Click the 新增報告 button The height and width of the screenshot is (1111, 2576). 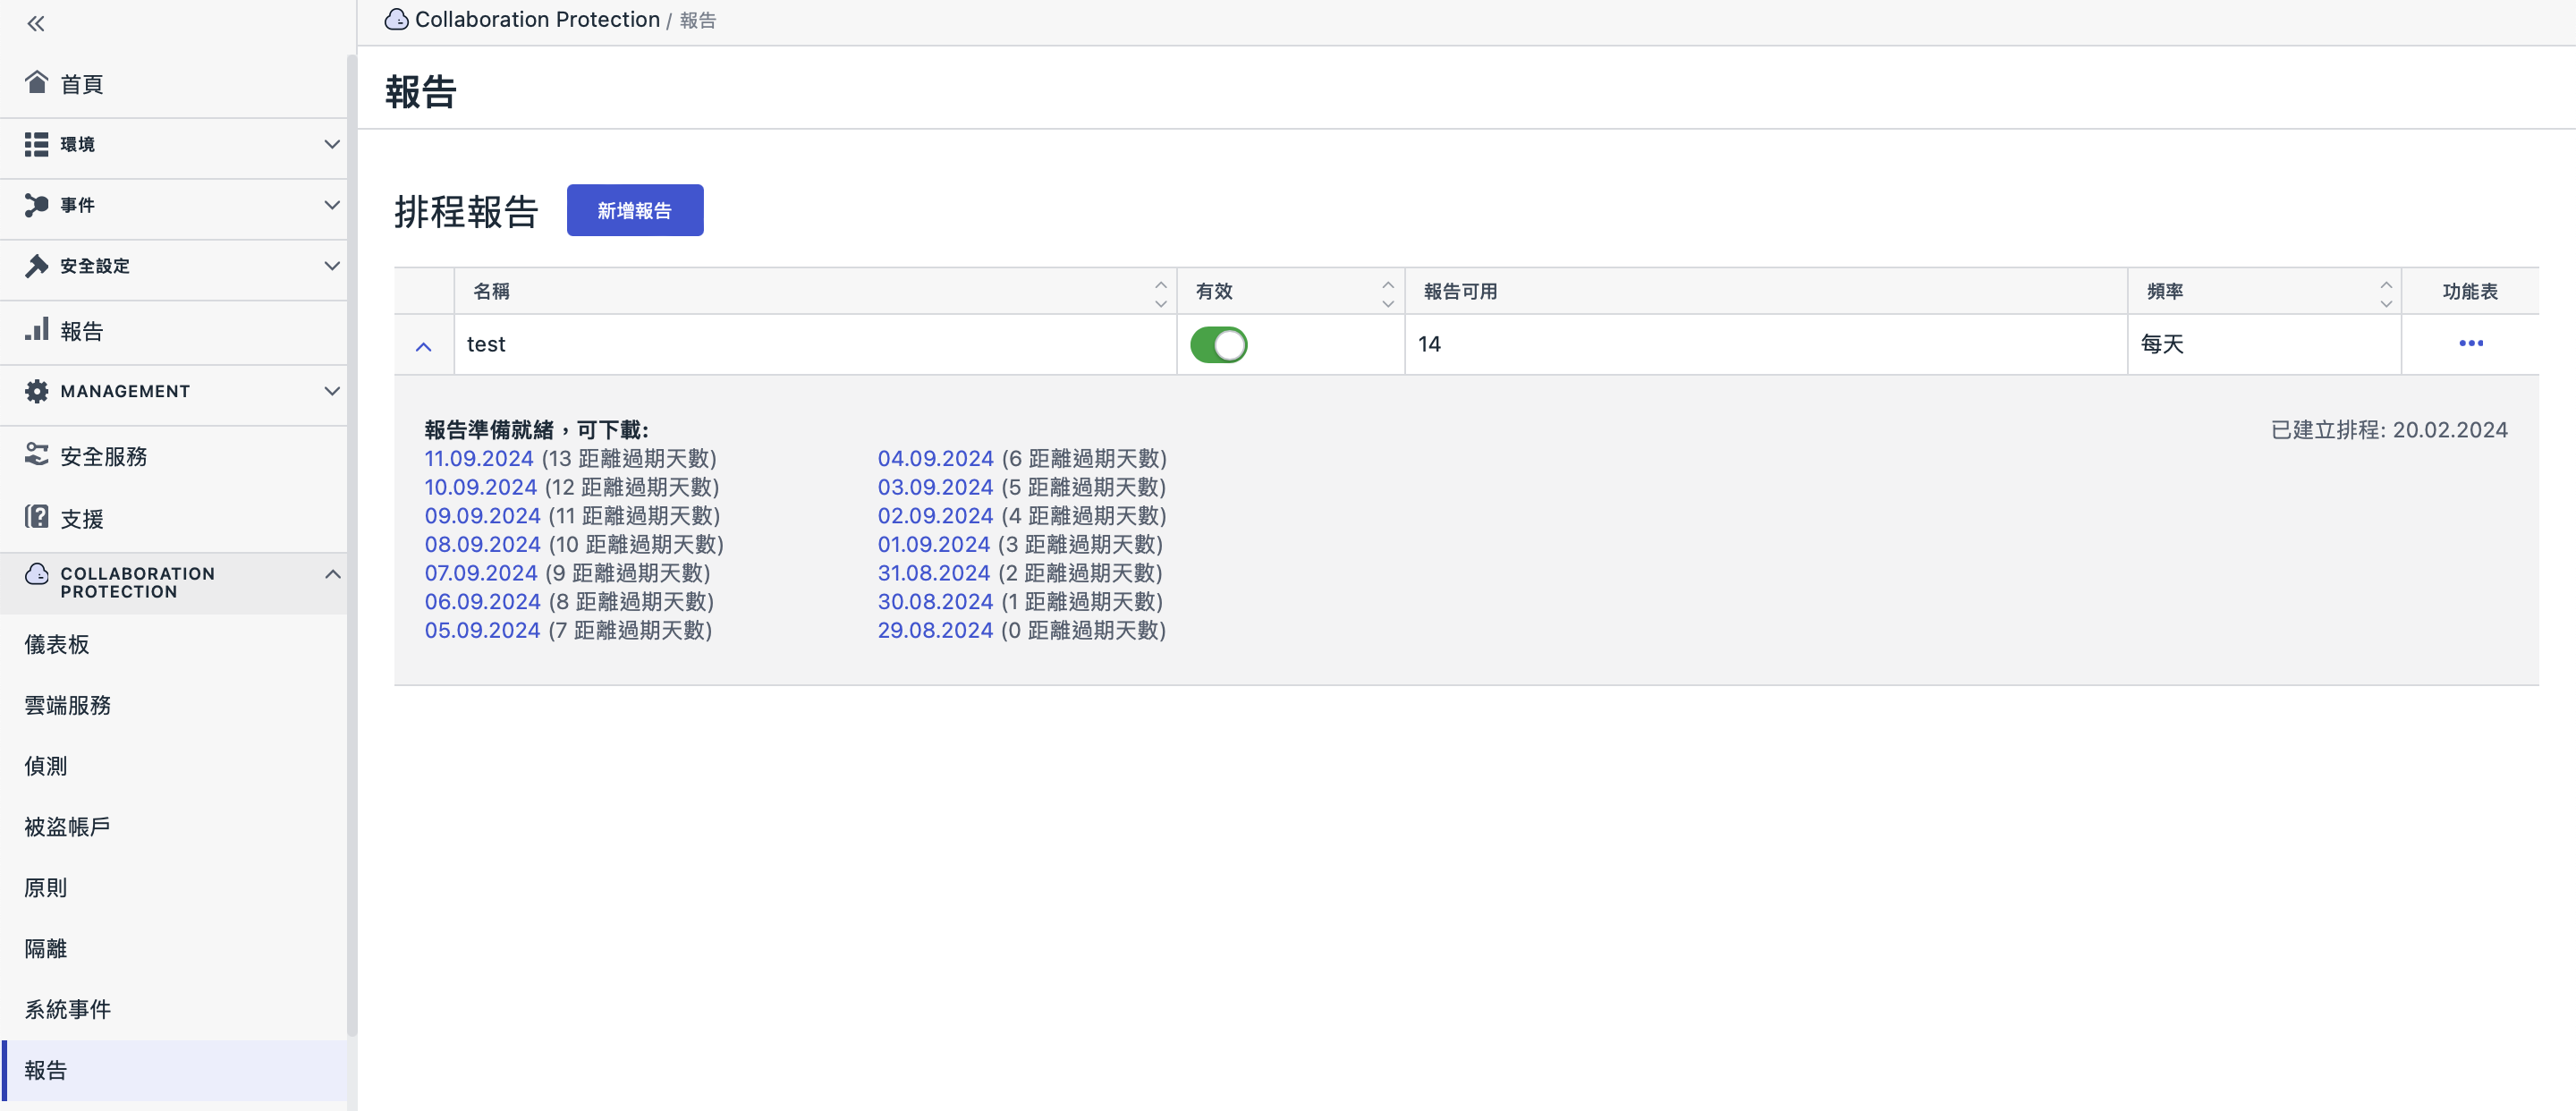click(x=635, y=210)
